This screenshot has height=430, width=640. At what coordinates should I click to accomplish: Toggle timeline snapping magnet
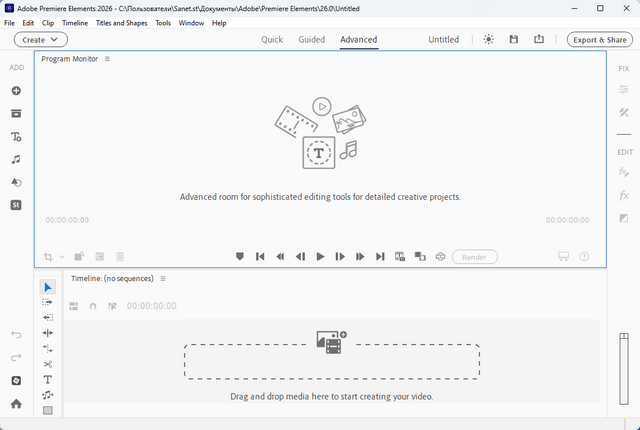[93, 306]
